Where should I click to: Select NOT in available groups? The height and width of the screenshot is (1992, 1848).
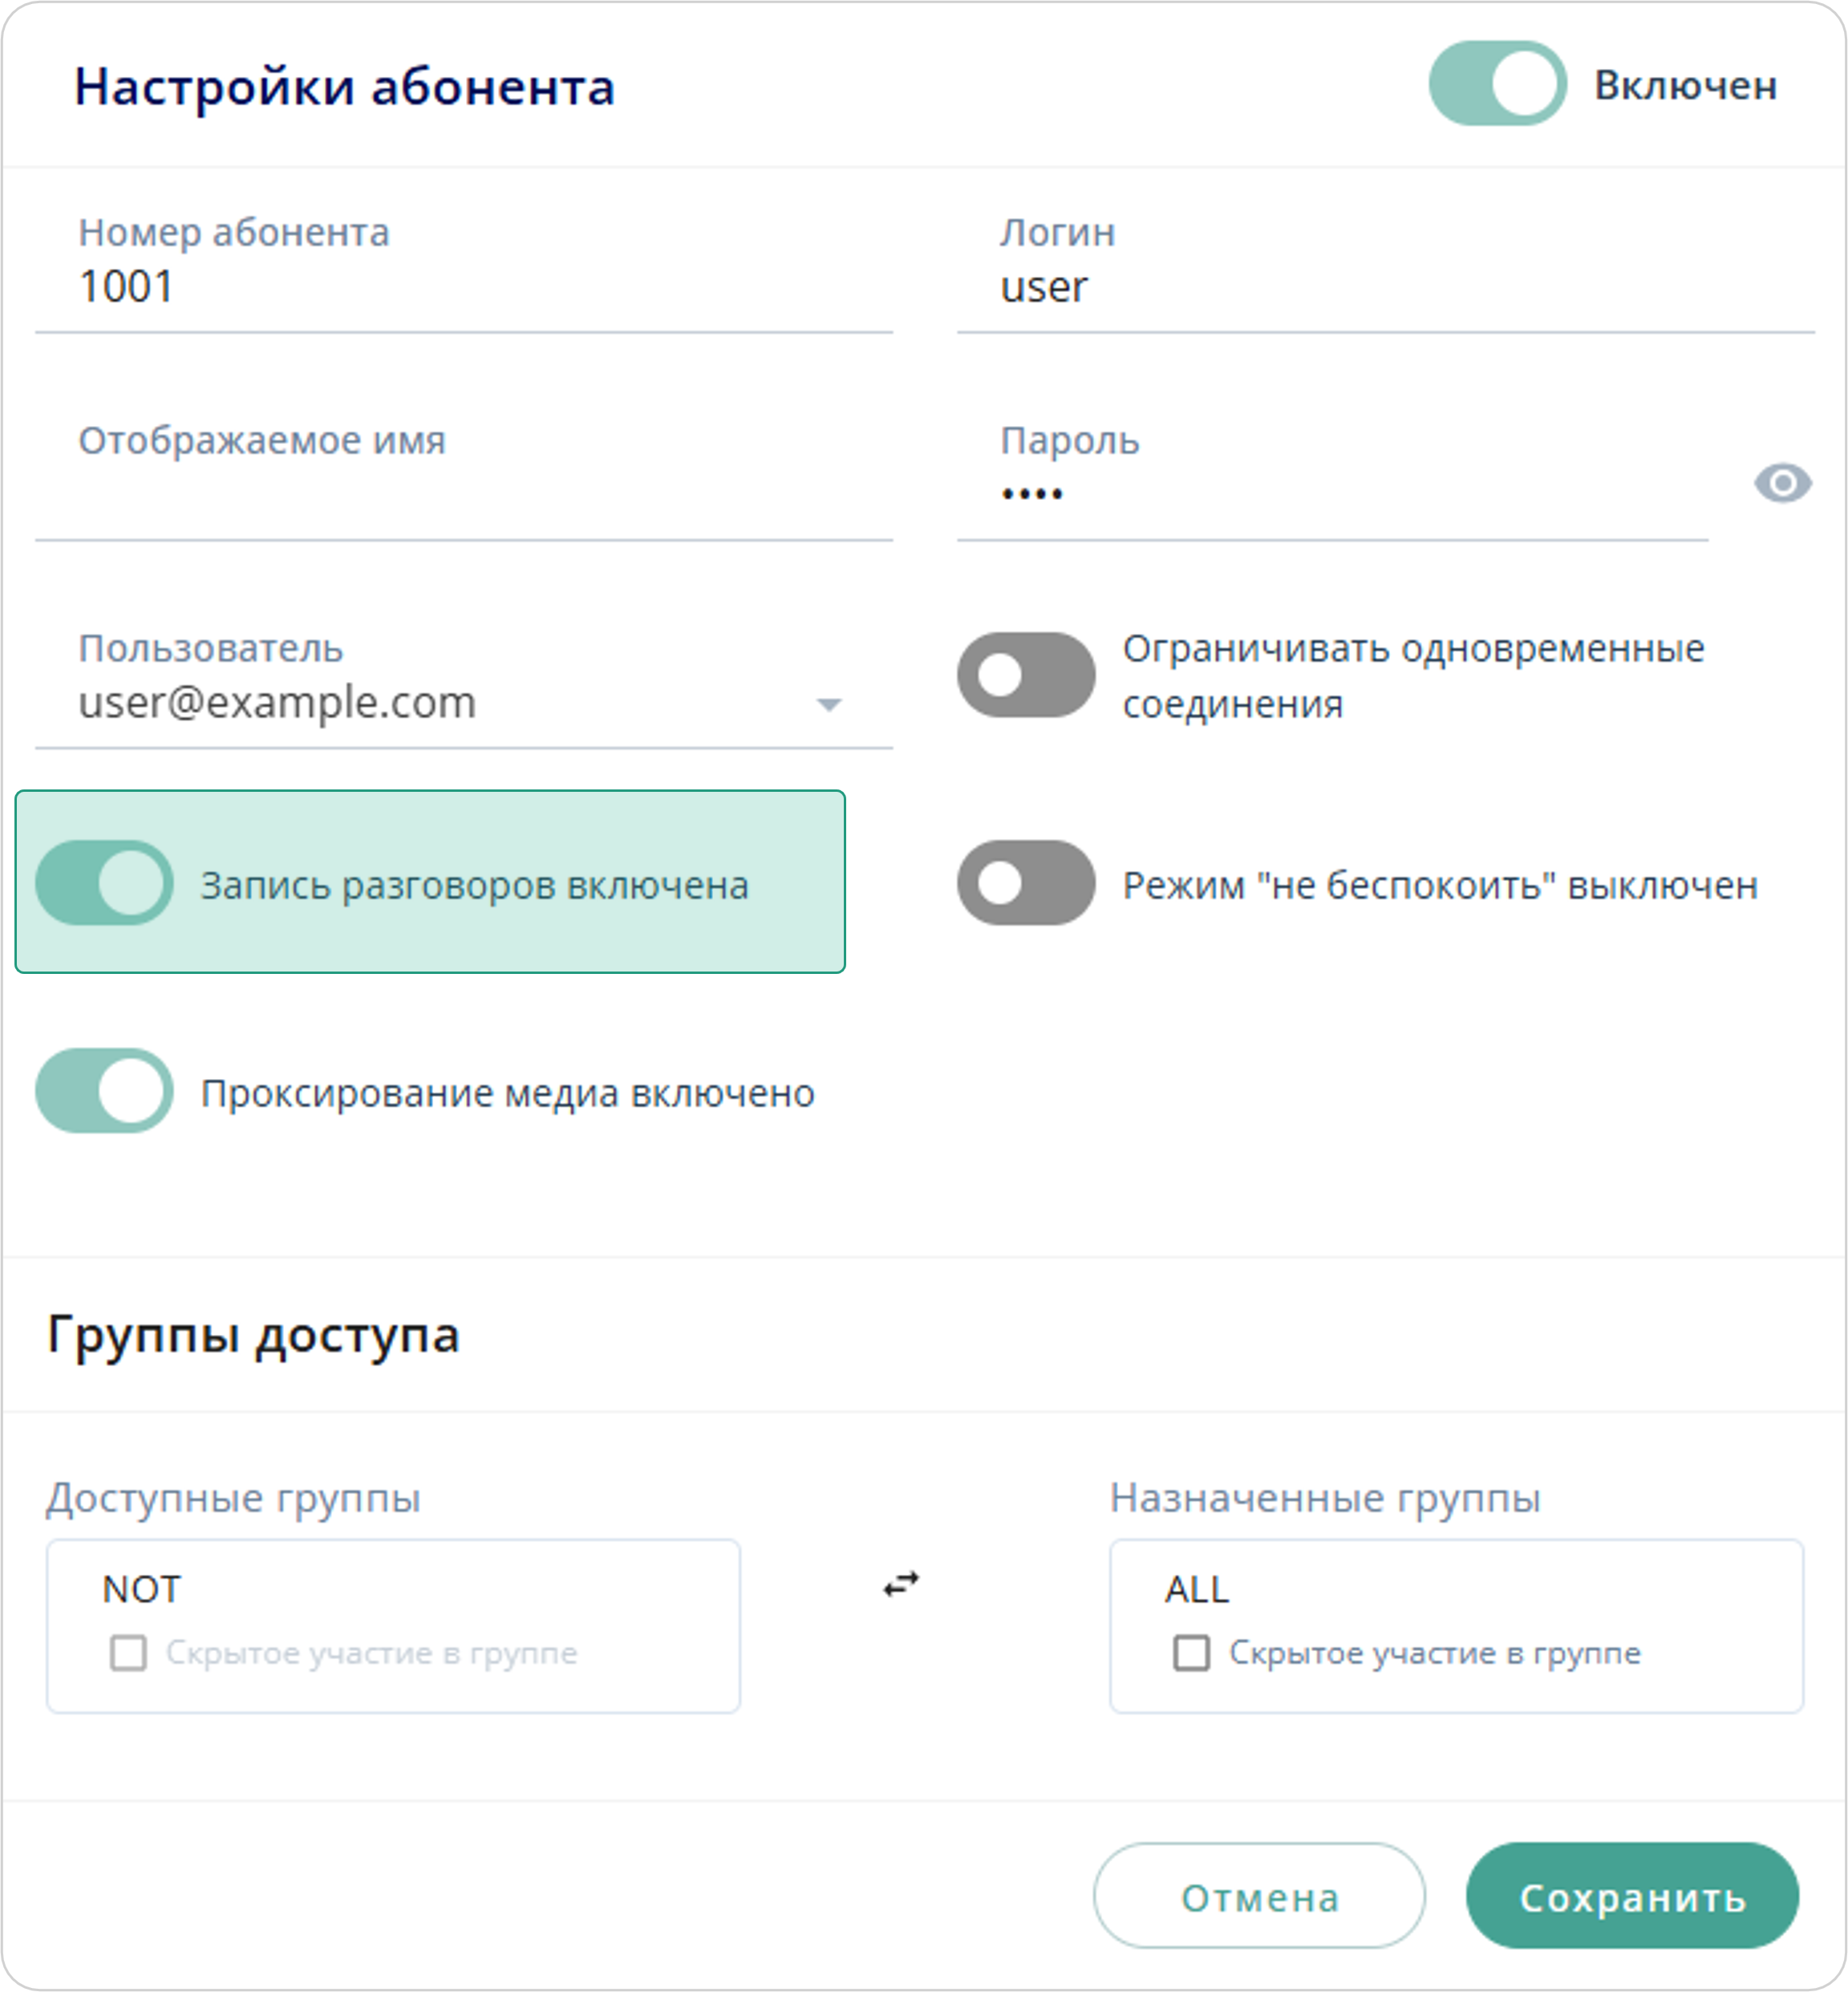coord(142,1589)
